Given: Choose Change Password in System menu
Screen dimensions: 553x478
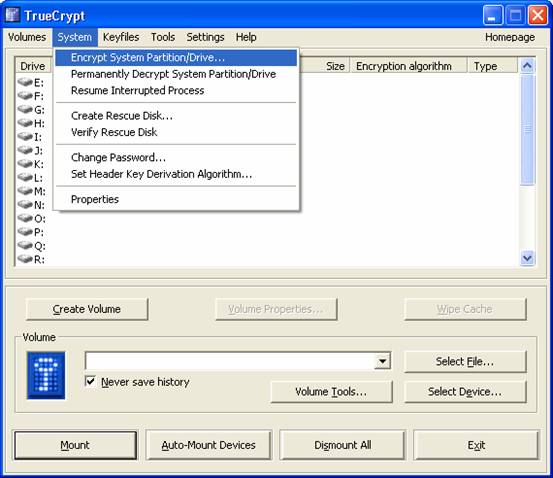Looking at the screenshot, I should (x=176, y=157).
